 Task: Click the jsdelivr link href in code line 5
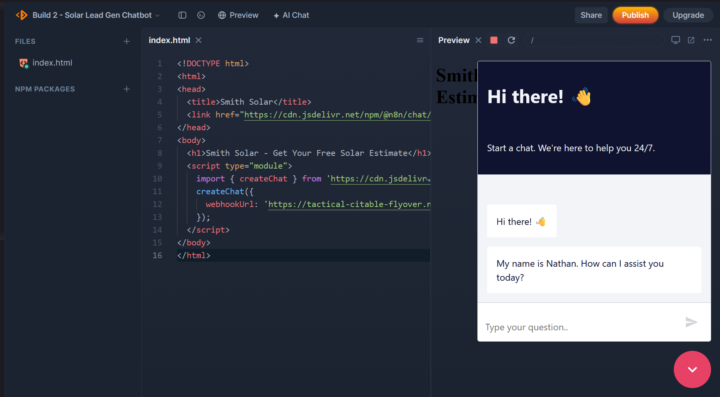pyautogui.click(x=337, y=115)
